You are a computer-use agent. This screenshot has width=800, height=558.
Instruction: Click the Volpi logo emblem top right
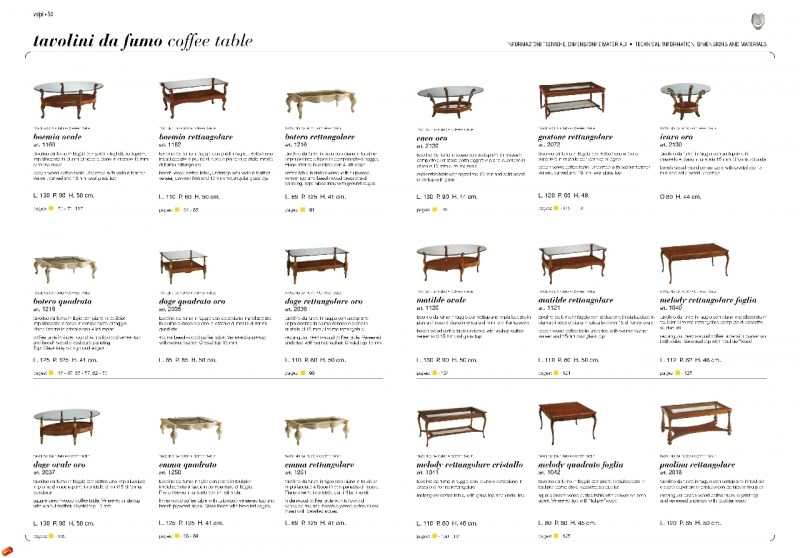pyautogui.click(x=757, y=21)
